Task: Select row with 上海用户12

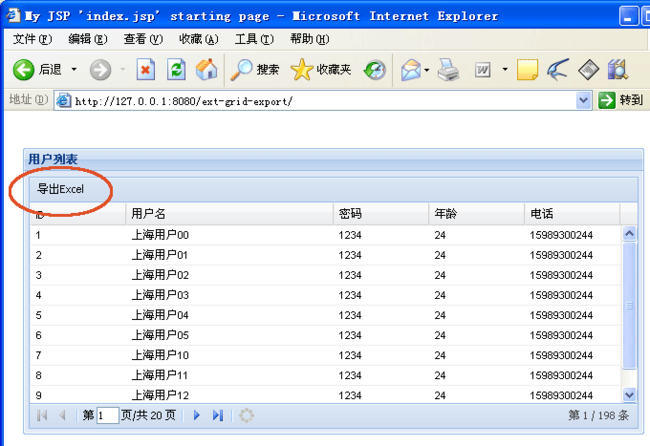Action: [x=325, y=394]
